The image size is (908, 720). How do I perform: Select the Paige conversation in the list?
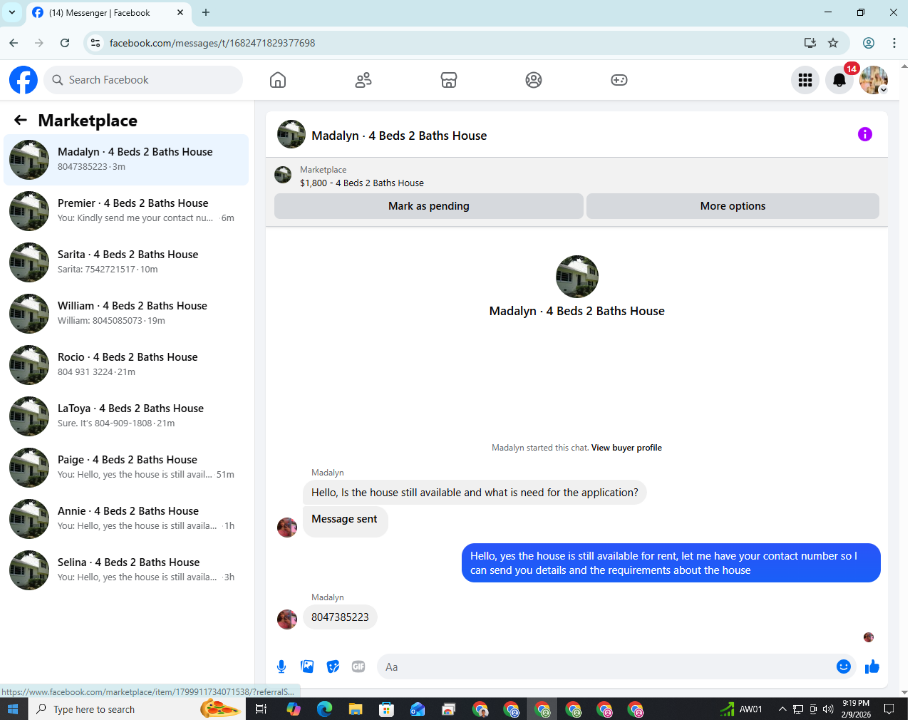126,467
